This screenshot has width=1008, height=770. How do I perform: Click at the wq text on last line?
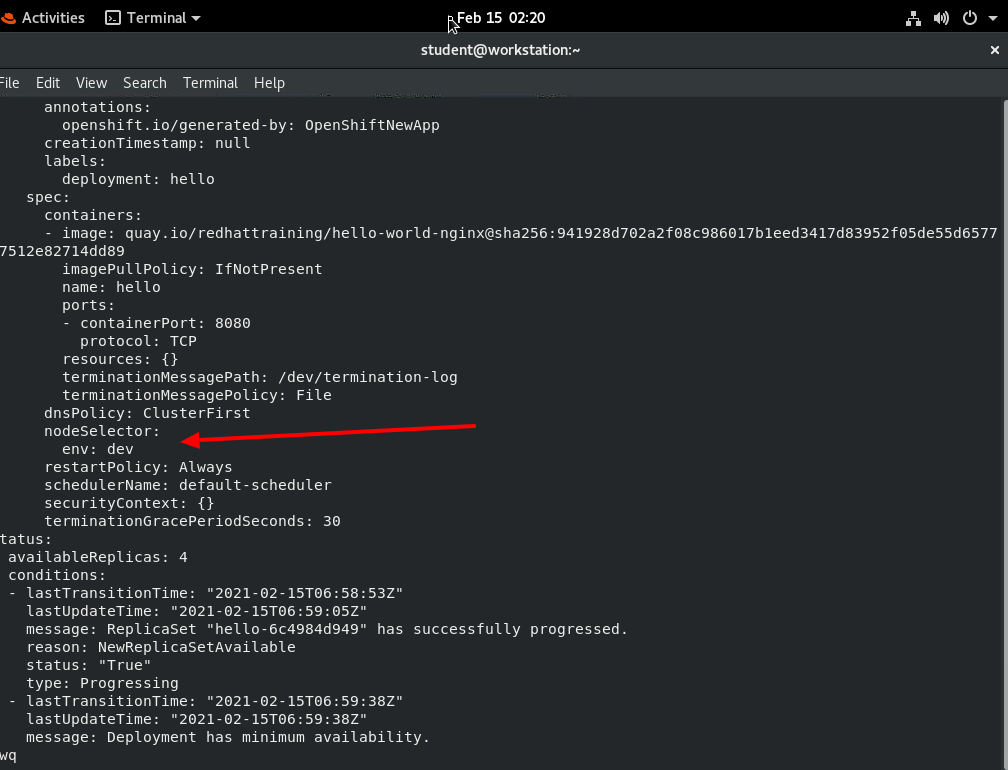(8, 755)
